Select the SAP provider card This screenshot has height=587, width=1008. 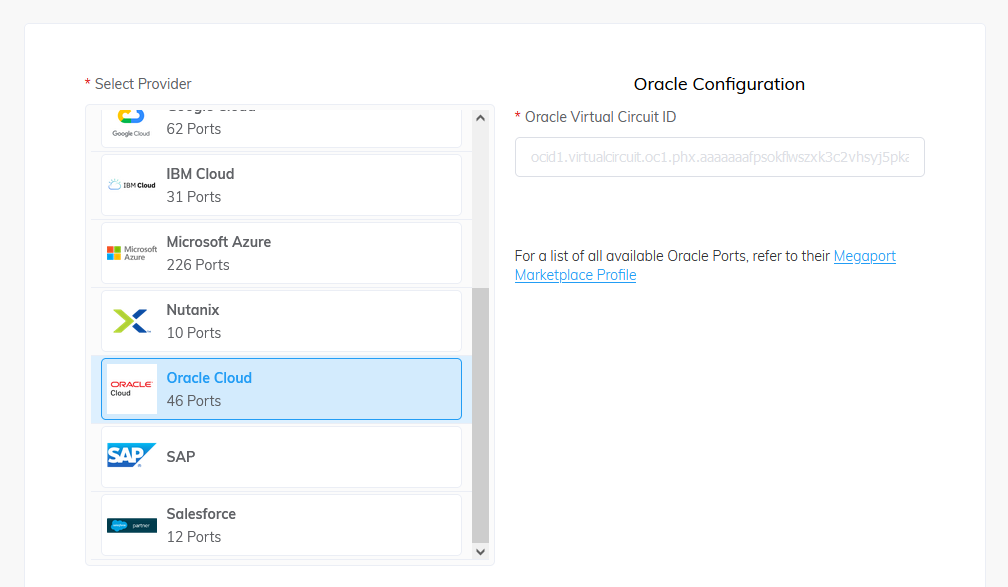(x=280, y=457)
